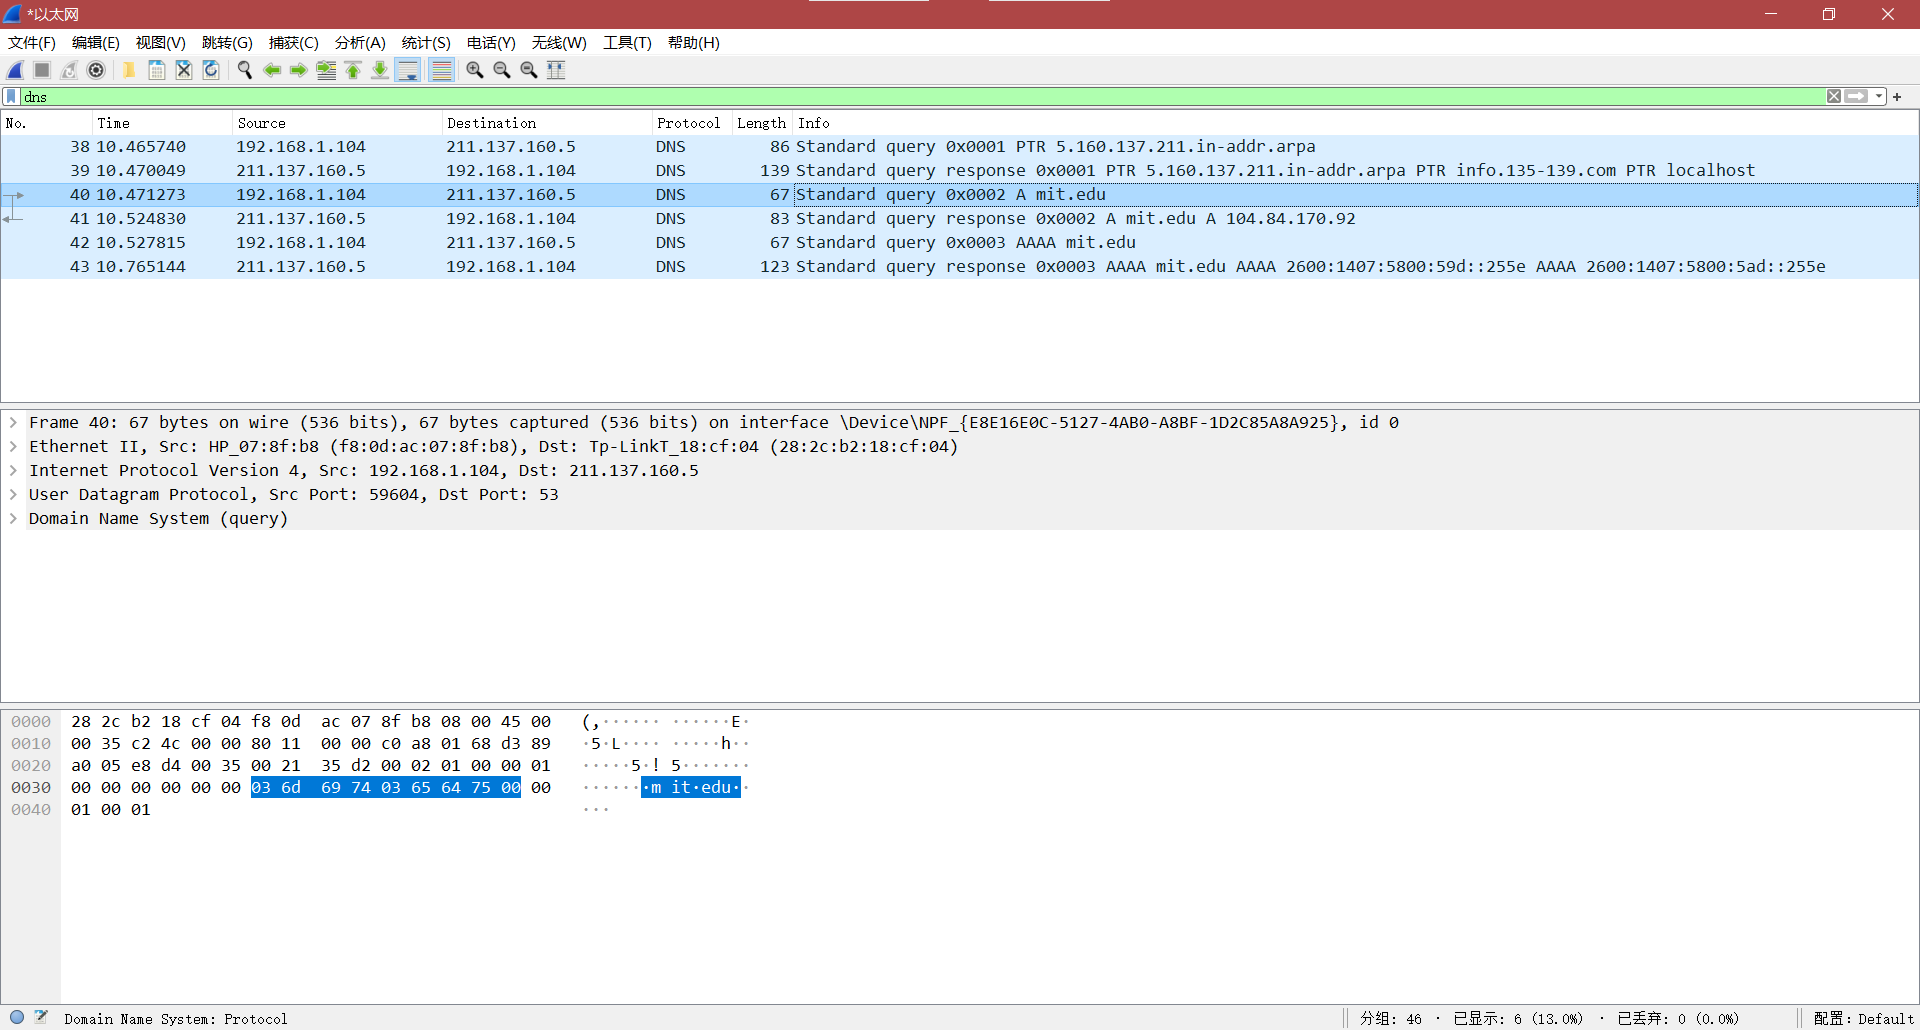Screen dimensions: 1920x1030
Task: Select packet 38 PTR query row
Action: pos(960,147)
